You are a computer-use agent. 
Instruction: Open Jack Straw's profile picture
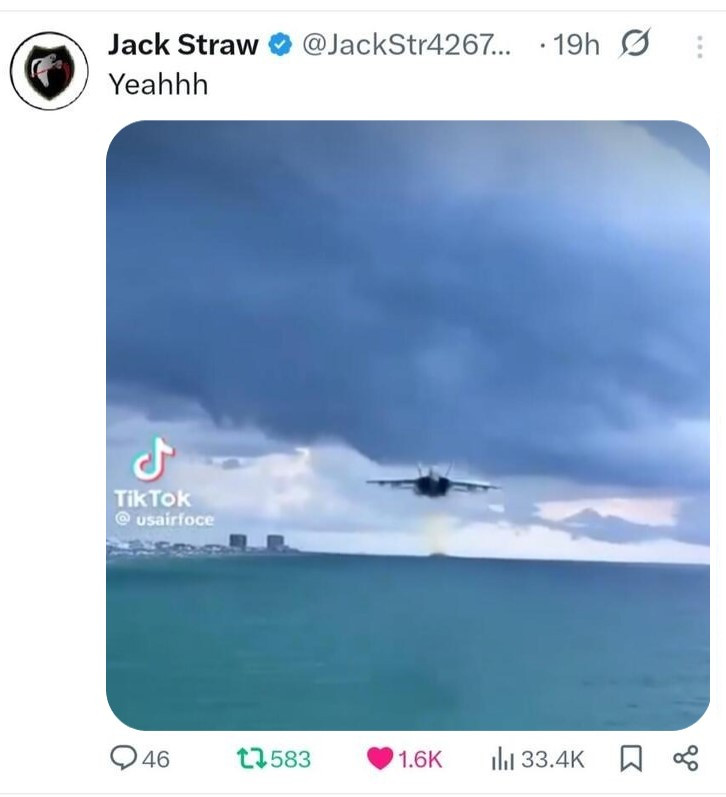coord(49,71)
